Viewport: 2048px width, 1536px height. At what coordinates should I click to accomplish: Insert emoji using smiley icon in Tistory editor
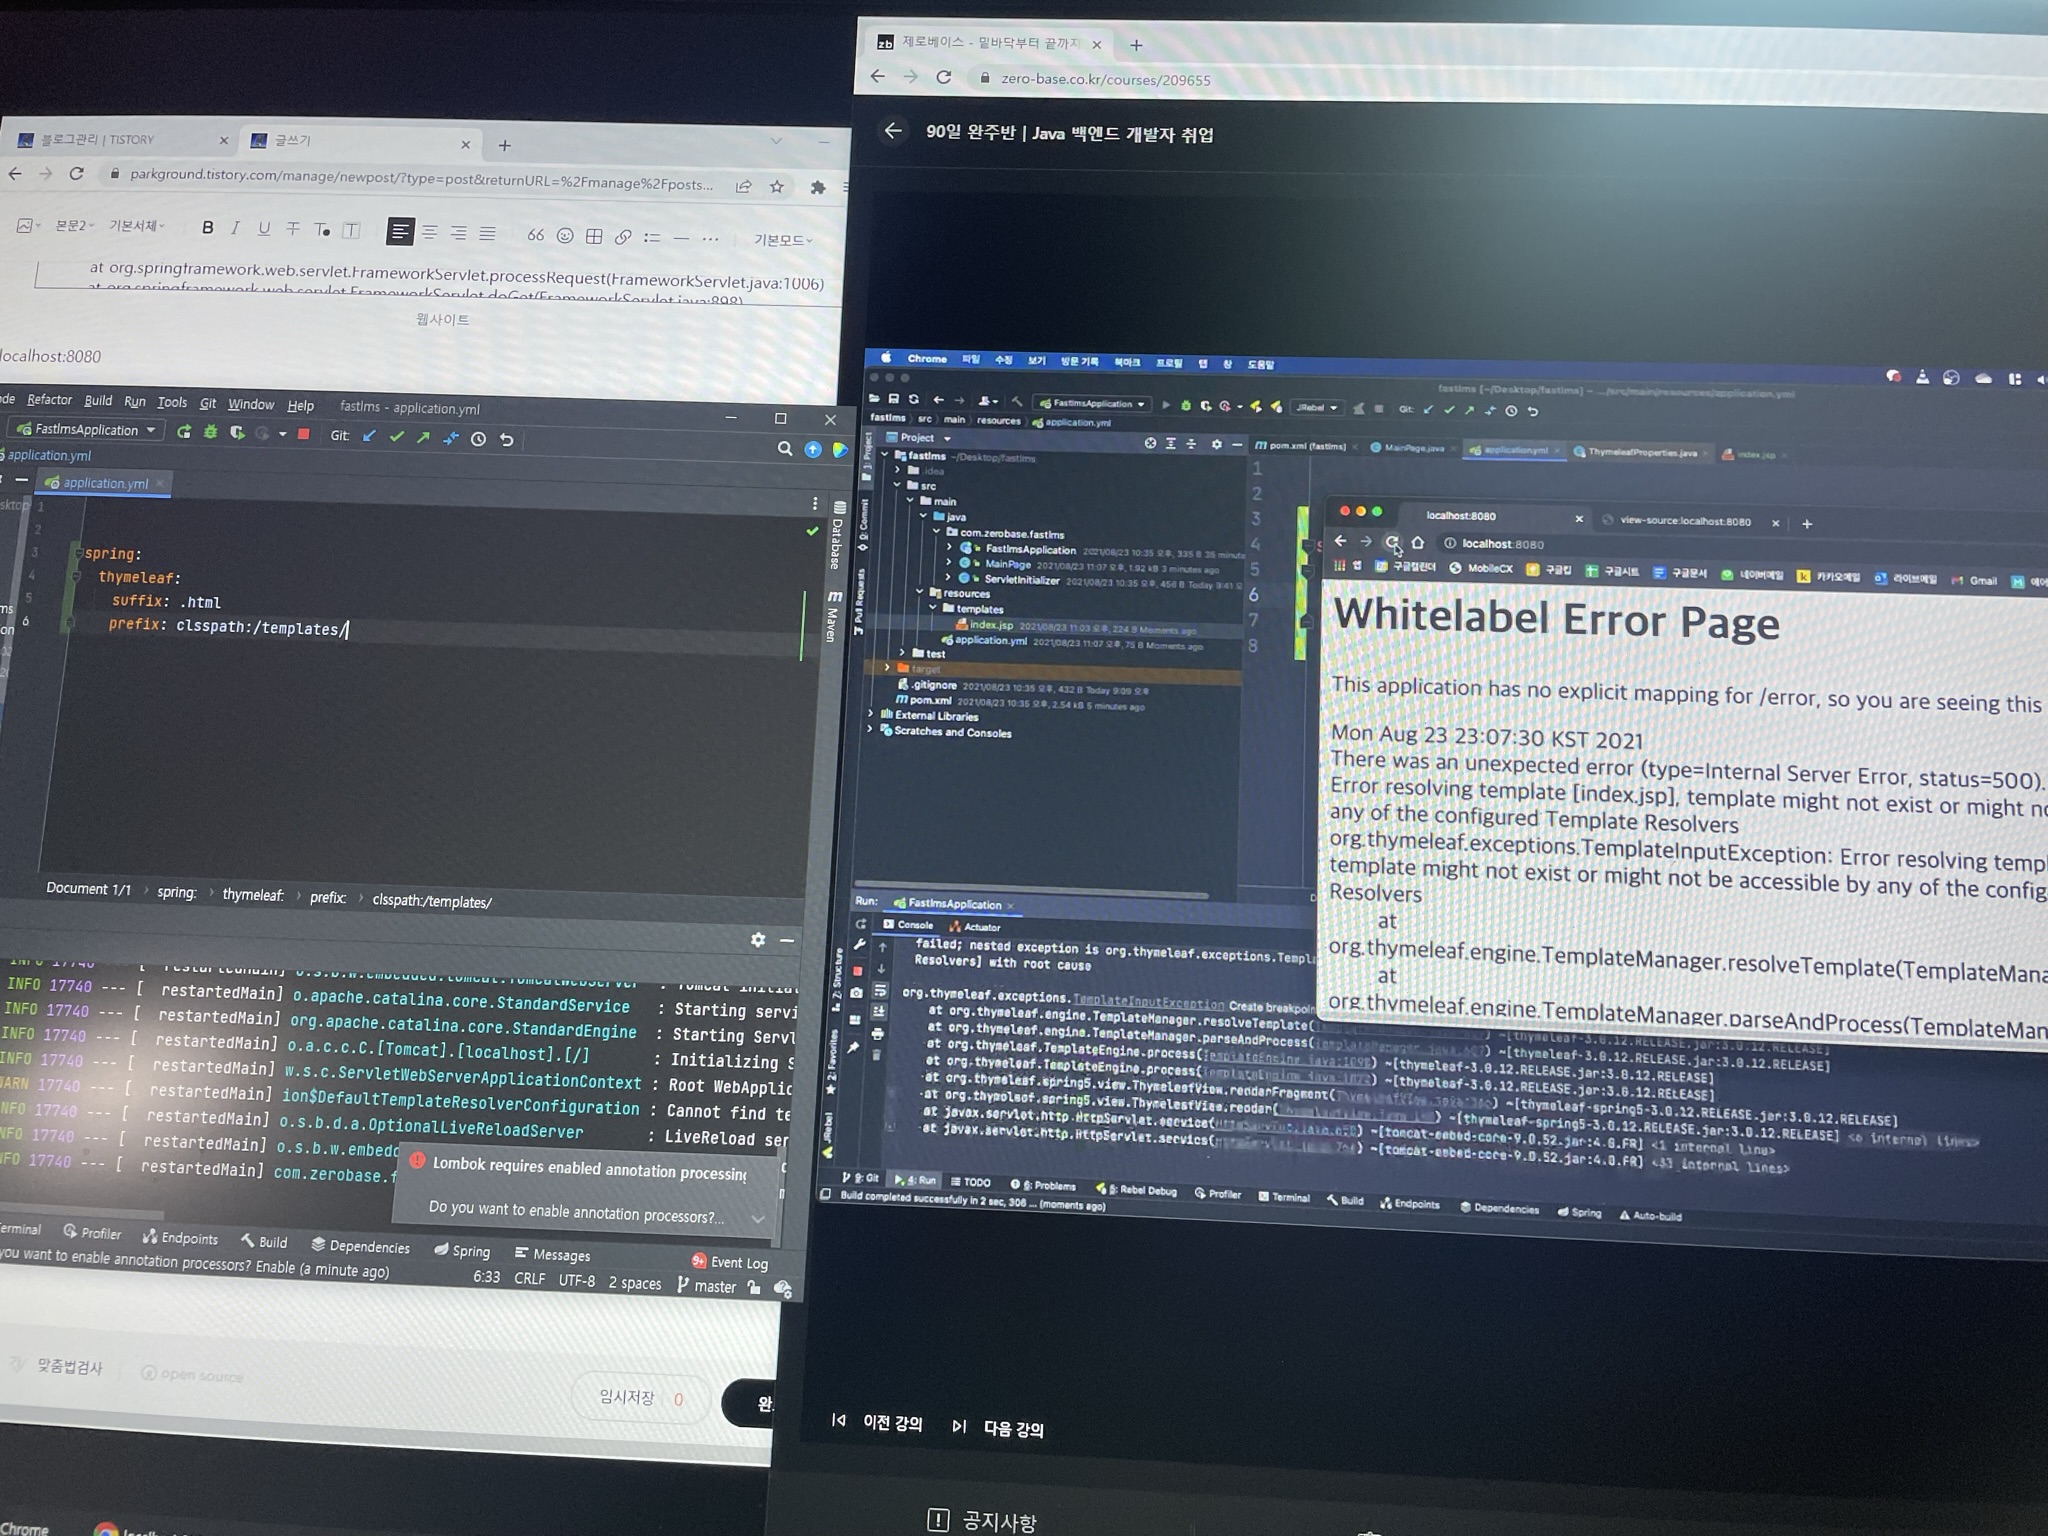point(565,236)
